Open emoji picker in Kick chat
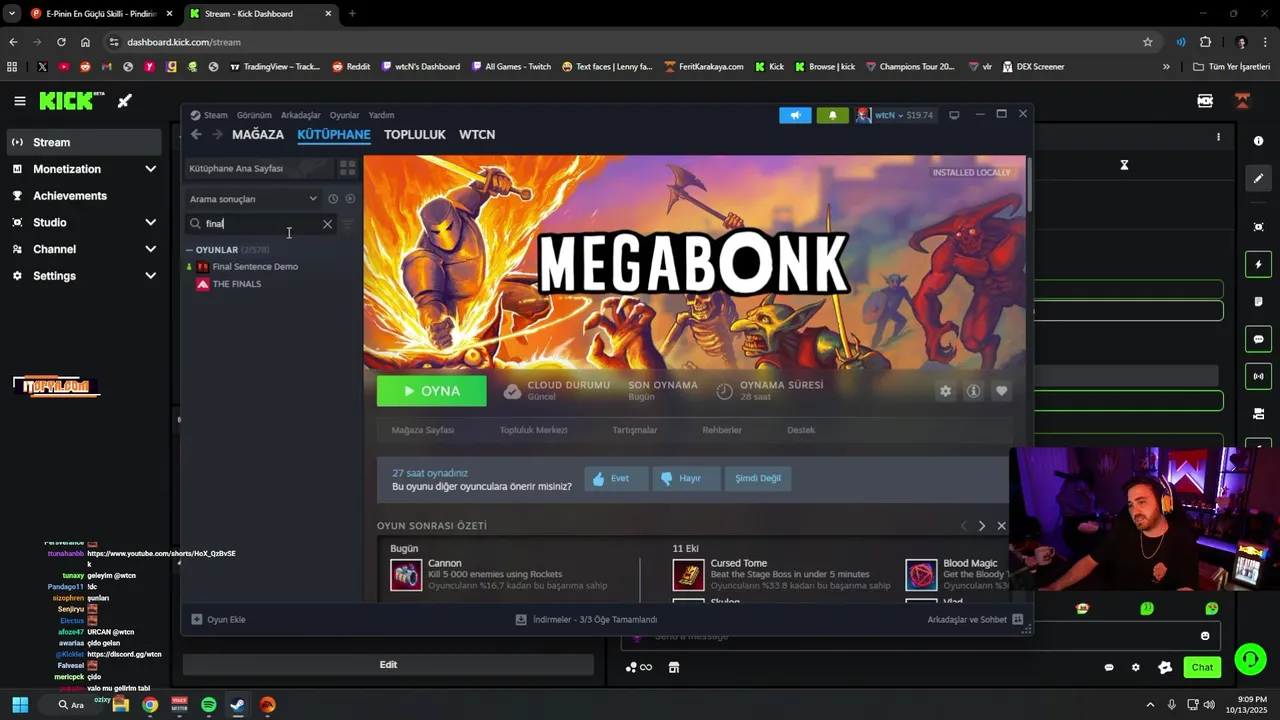Image resolution: width=1280 pixels, height=720 pixels. click(1204, 636)
